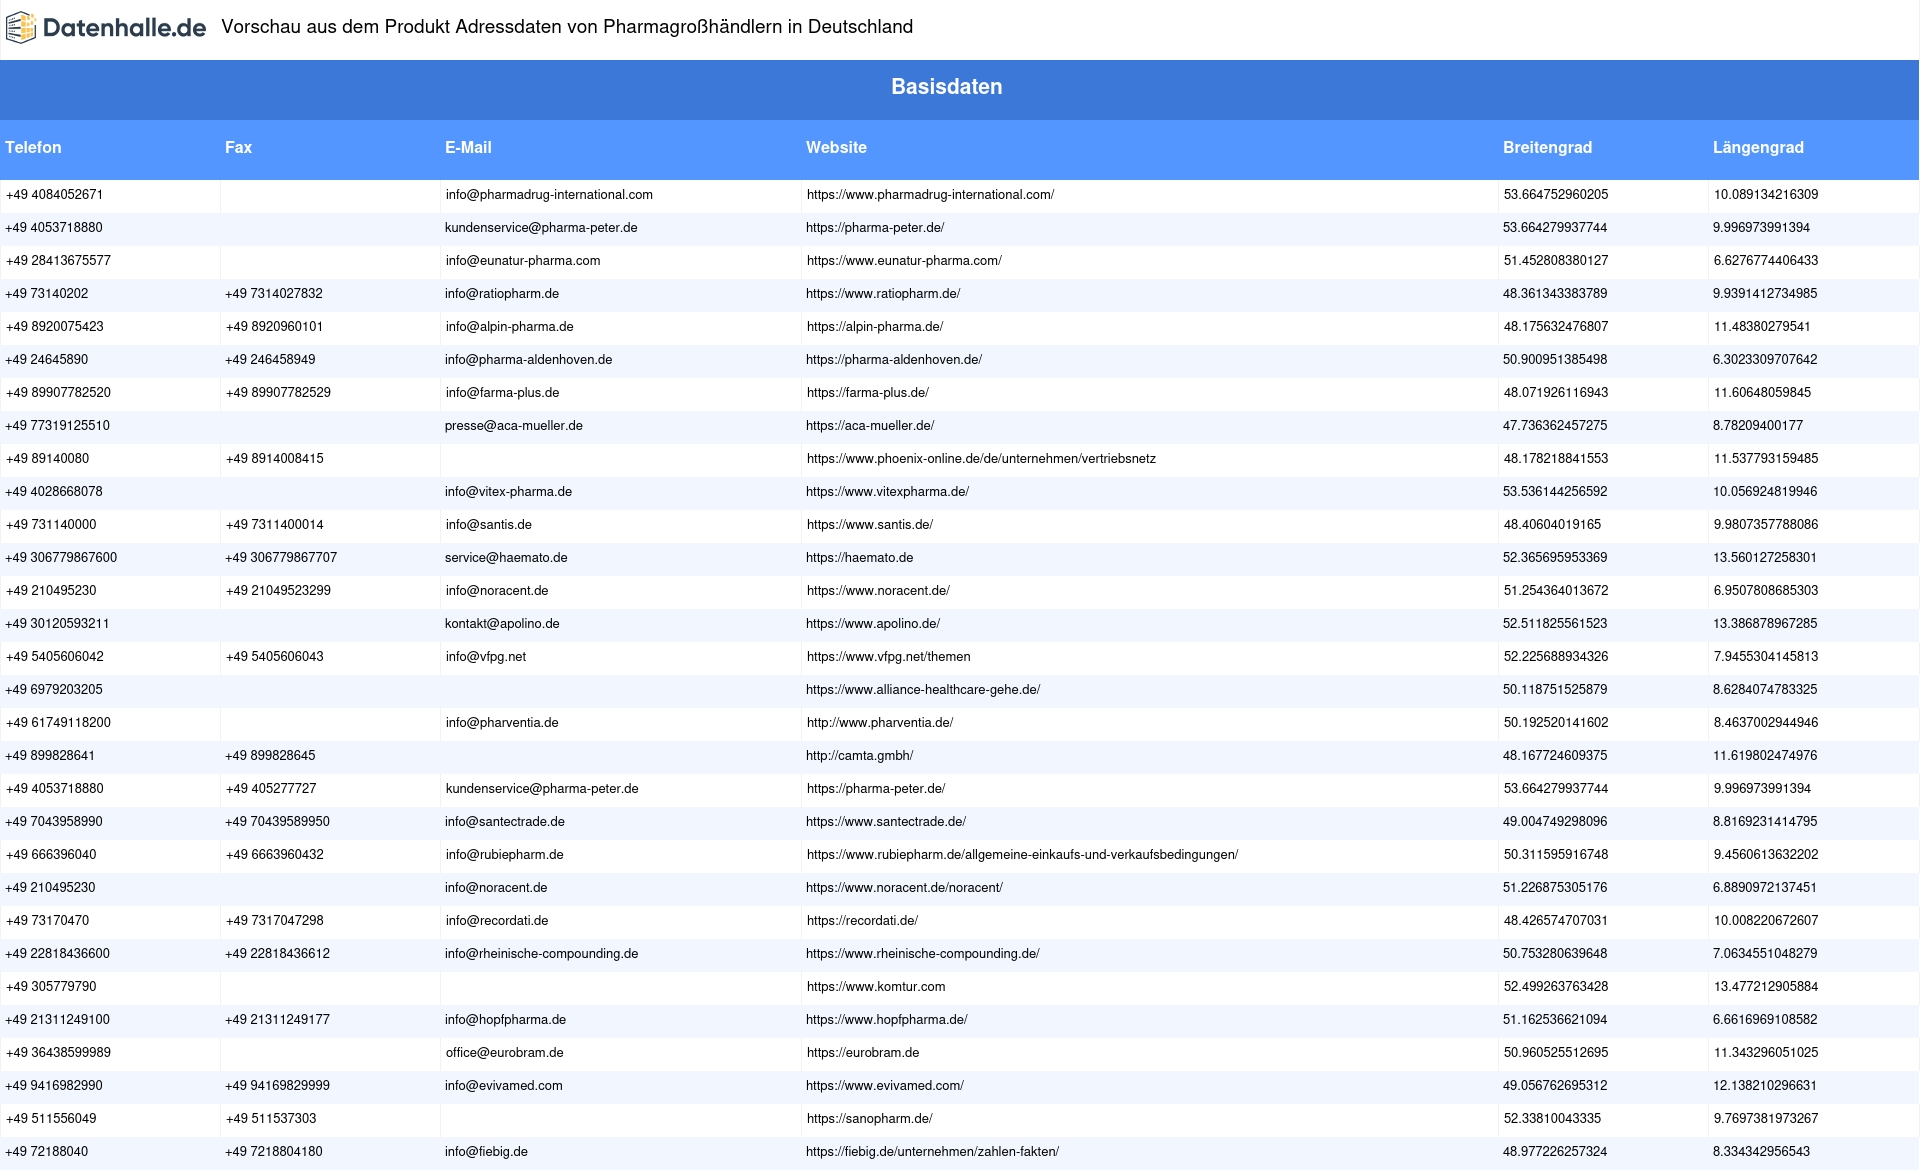Select email info@rubiepharm.de
This screenshot has width=1920, height=1170.
pyautogui.click(x=505, y=855)
